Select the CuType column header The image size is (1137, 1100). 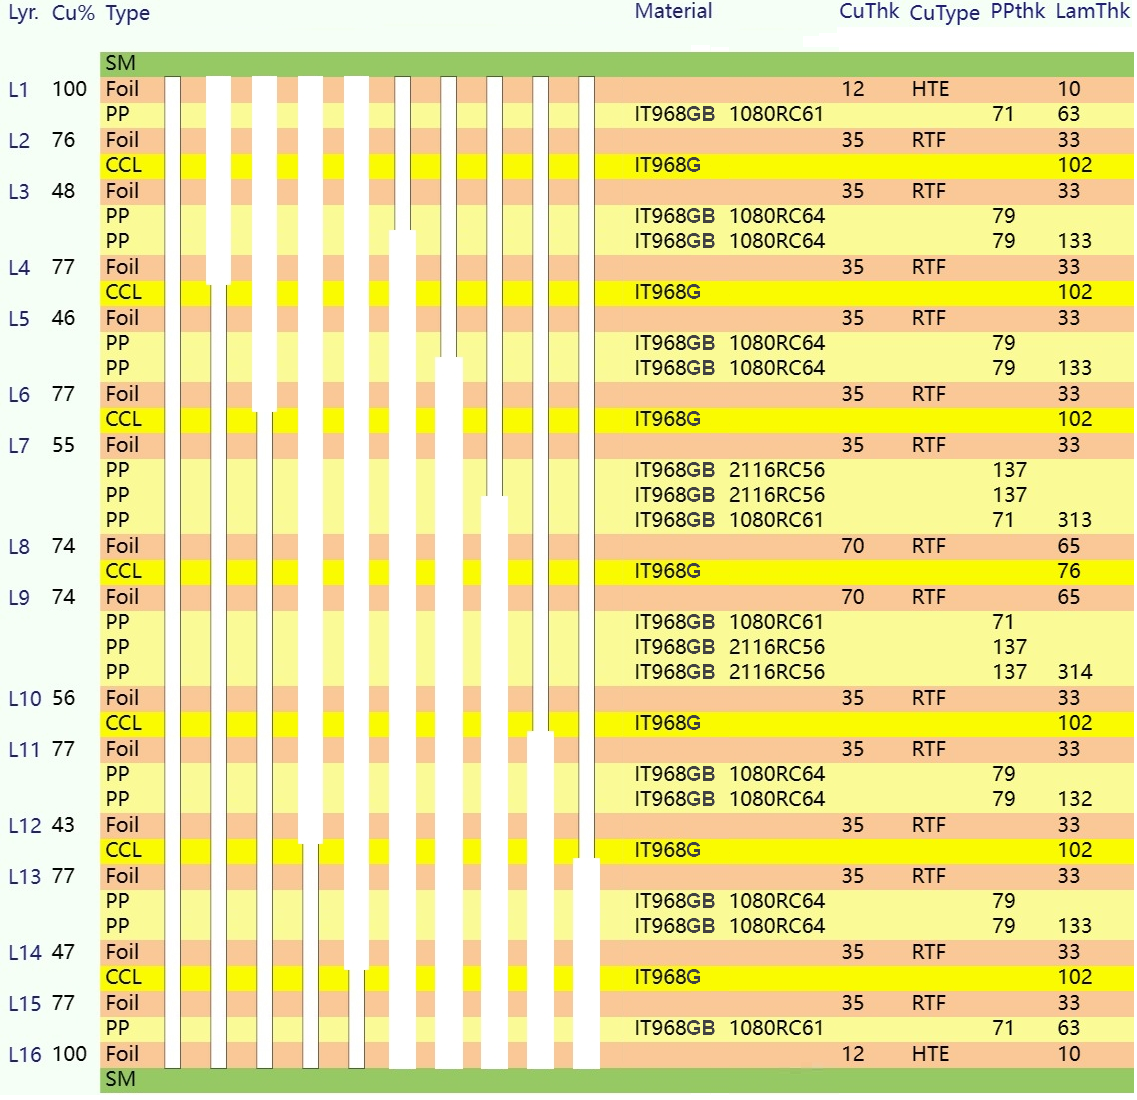[x=944, y=14]
